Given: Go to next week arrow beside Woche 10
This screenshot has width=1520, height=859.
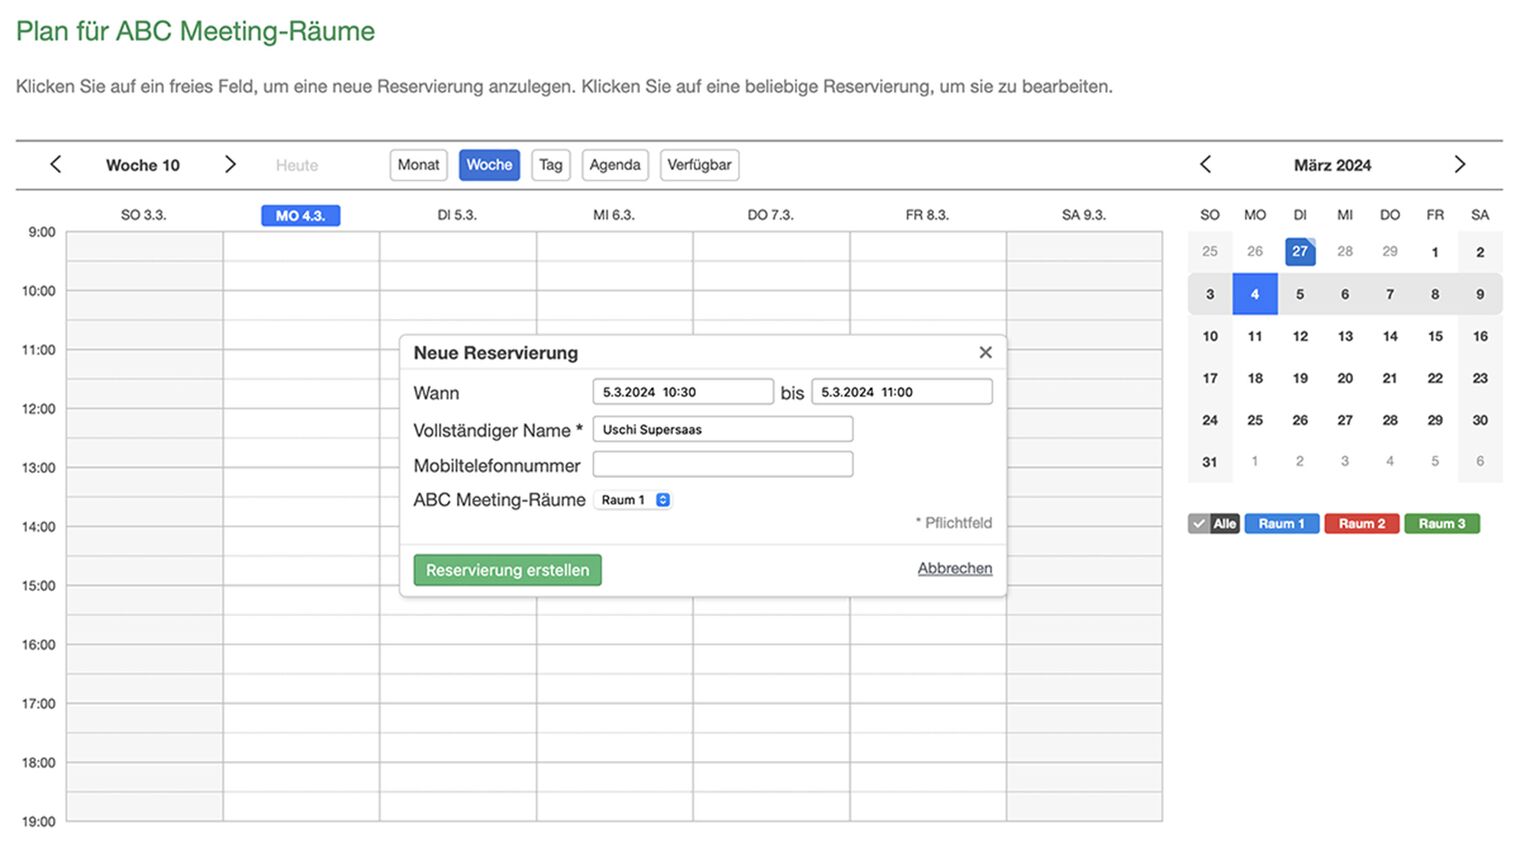Looking at the screenshot, I should point(230,164).
